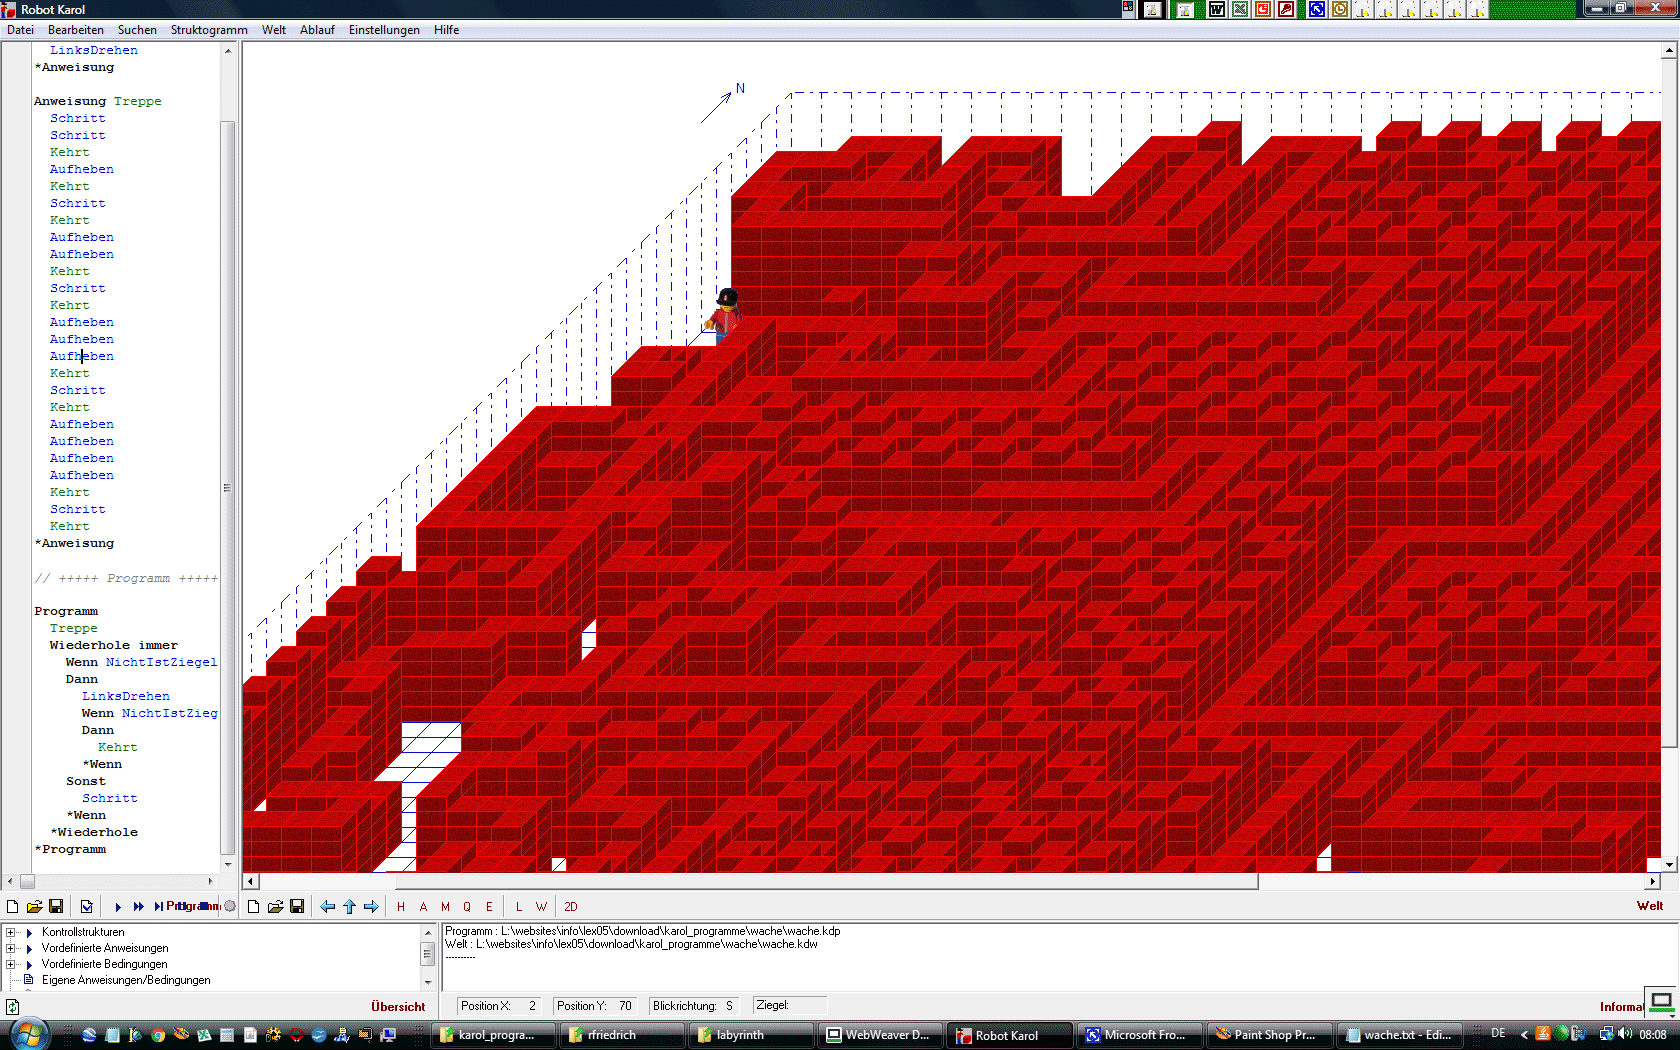Click the red M marker button

(445, 906)
